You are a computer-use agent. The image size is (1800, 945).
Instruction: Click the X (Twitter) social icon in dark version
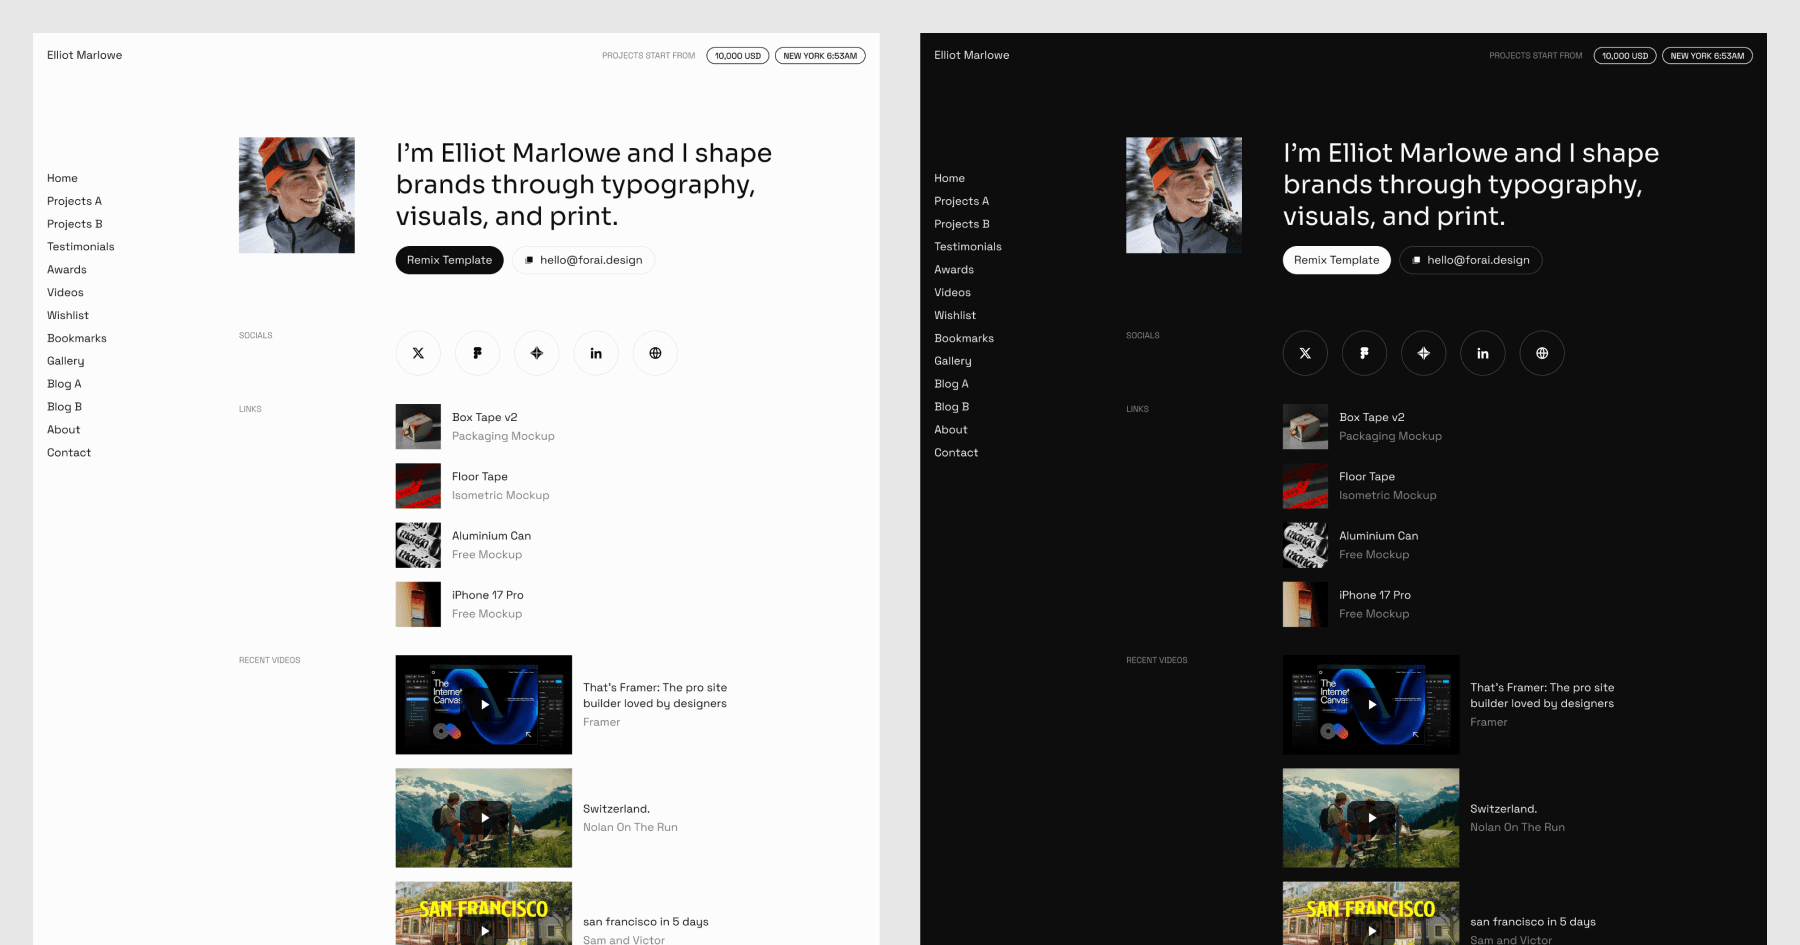point(1305,353)
